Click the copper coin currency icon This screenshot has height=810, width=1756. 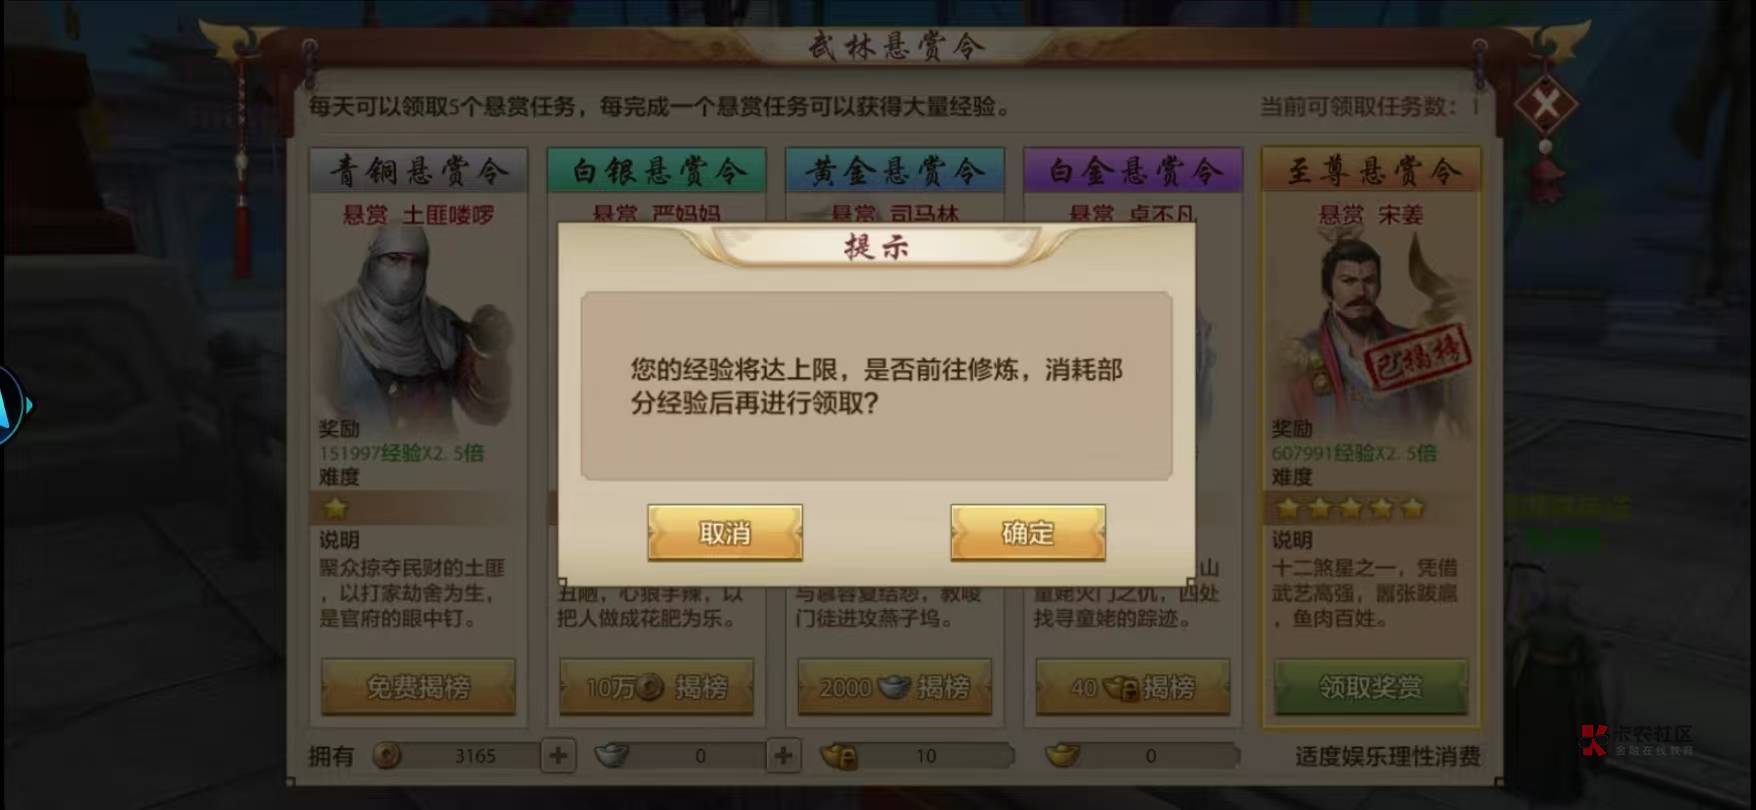387,756
